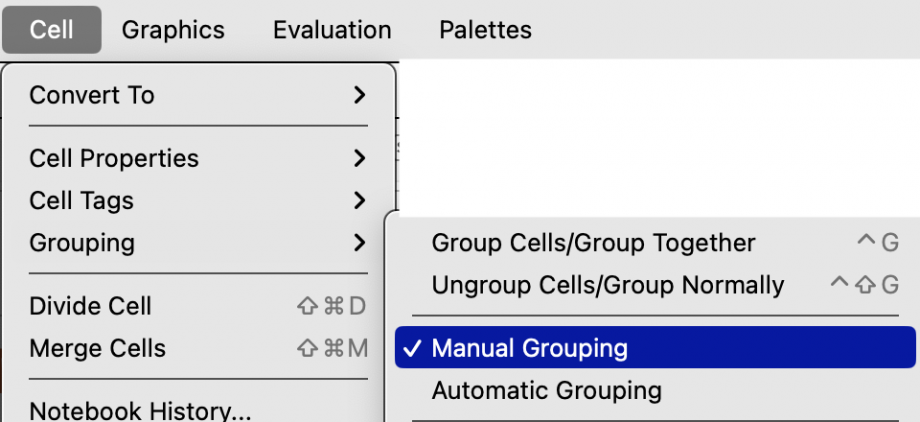The height and width of the screenshot is (422, 920).
Task: Expand the Convert To submenu arrow
Action: [360, 96]
